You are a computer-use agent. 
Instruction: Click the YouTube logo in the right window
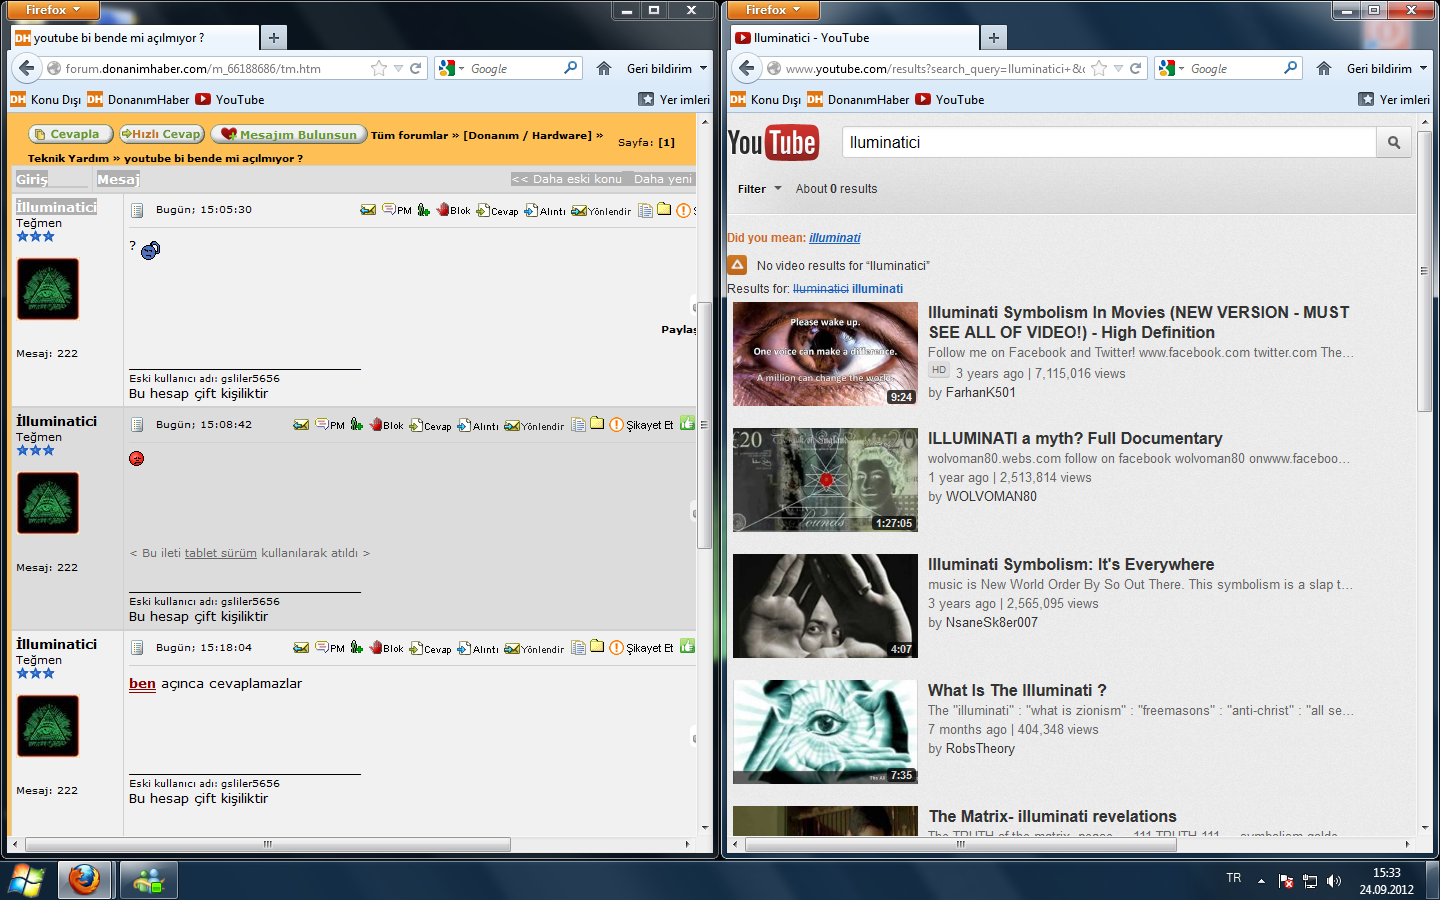tap(773, 143)
